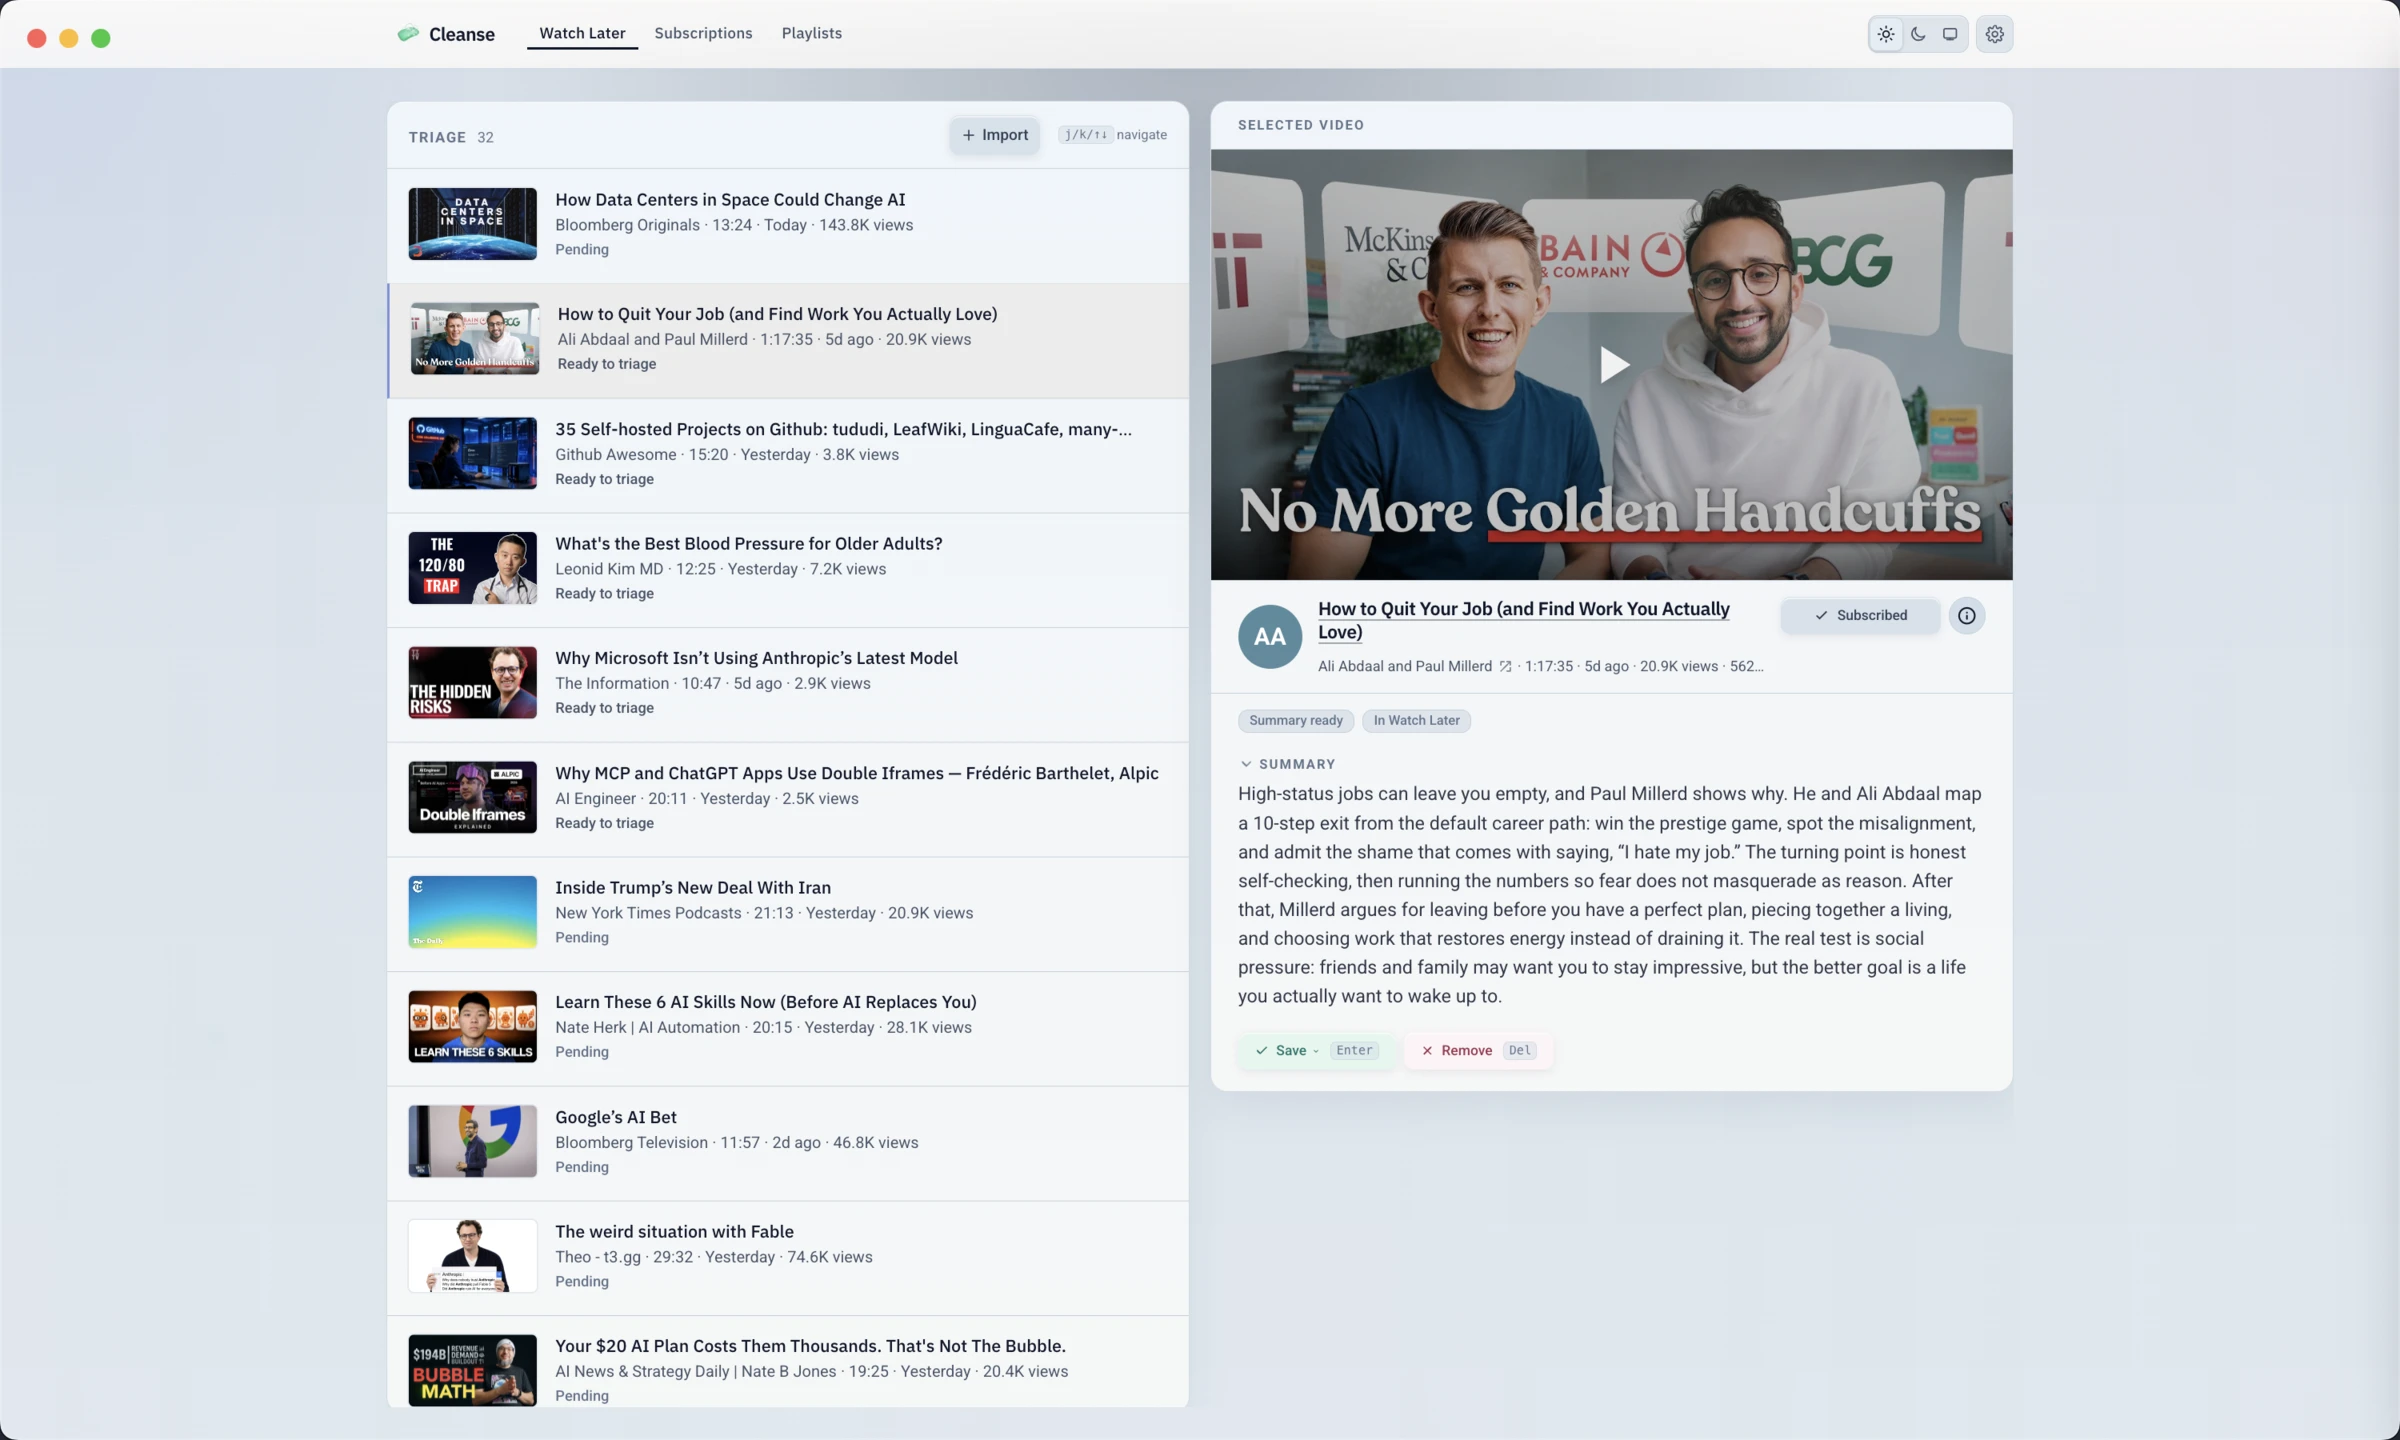Play the selected video
The height and width of the screenshot is (1440, 2400).
tap(1612, 364)
